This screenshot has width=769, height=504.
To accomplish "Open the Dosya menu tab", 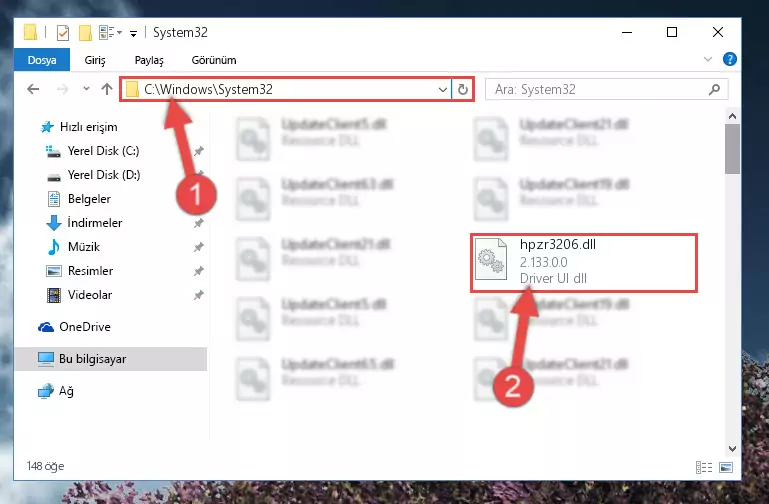I will (42, 60).
